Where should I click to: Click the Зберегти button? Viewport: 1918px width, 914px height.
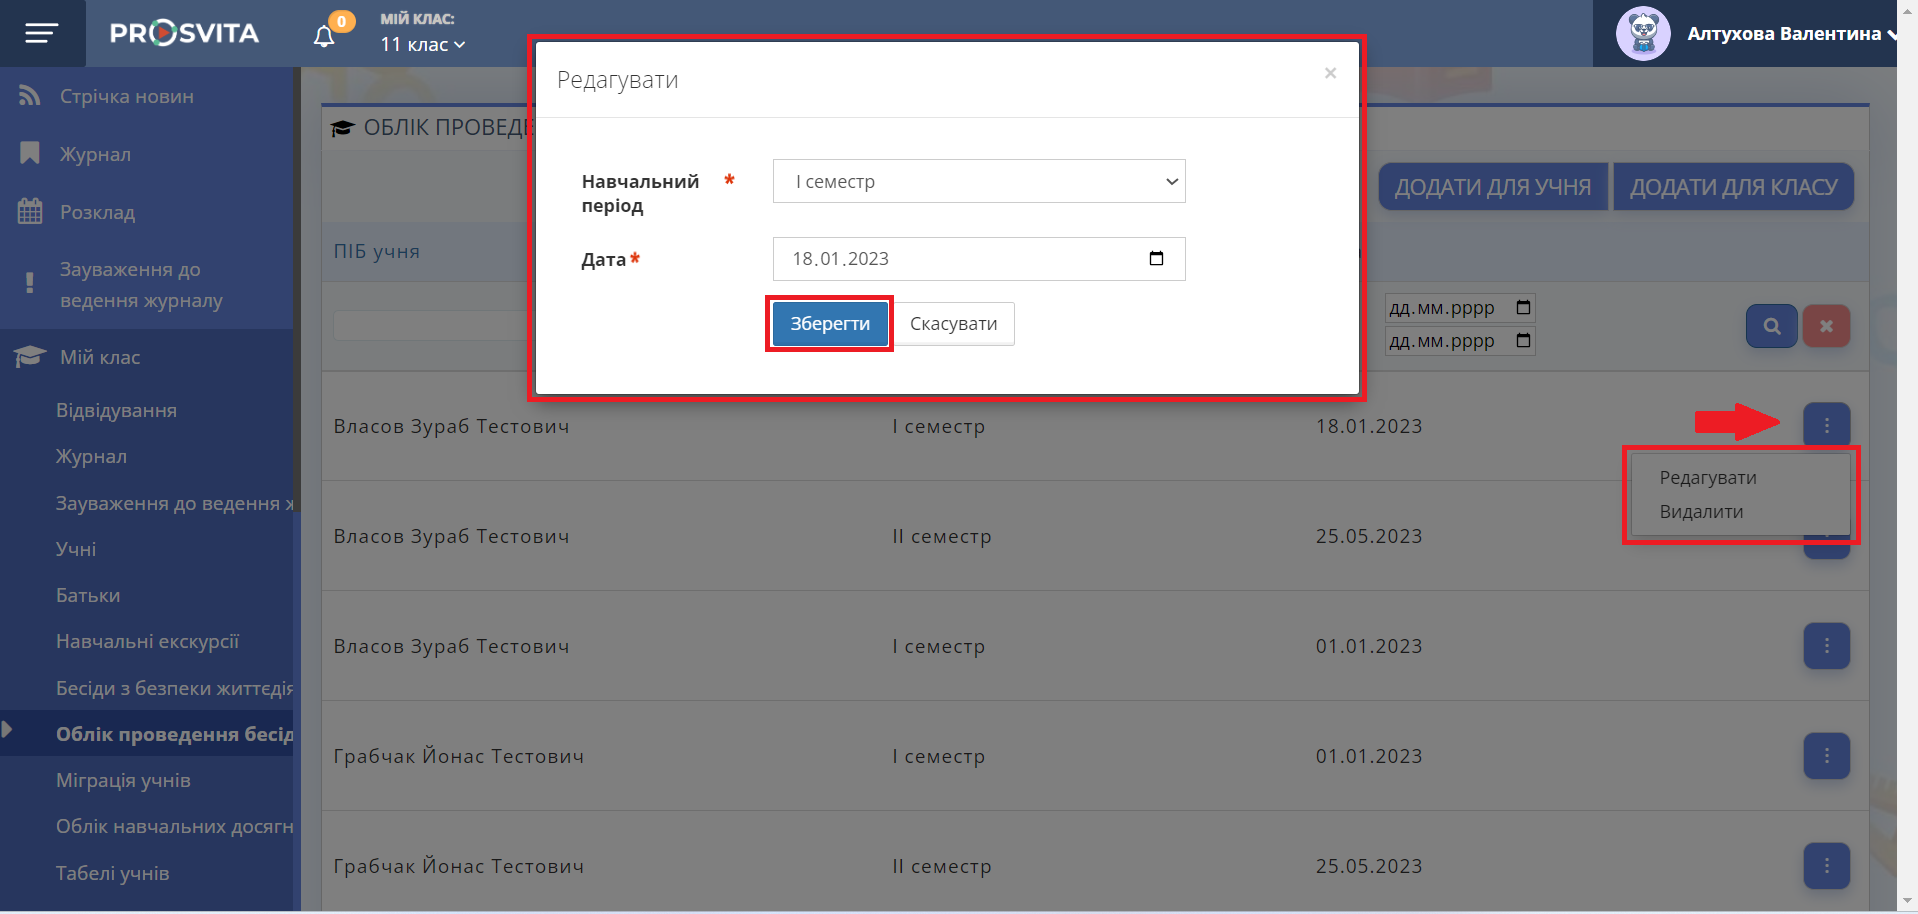tap(829, 324)
